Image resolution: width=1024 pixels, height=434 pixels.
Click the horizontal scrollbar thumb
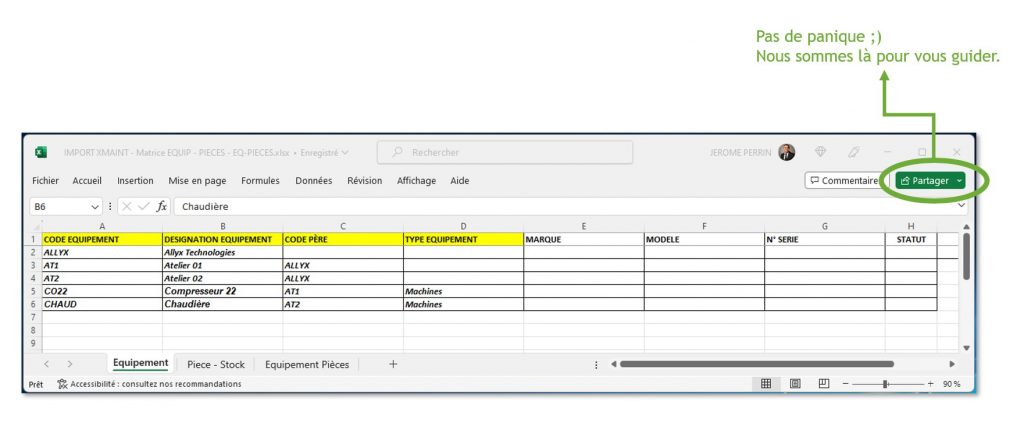coord(756,364)
